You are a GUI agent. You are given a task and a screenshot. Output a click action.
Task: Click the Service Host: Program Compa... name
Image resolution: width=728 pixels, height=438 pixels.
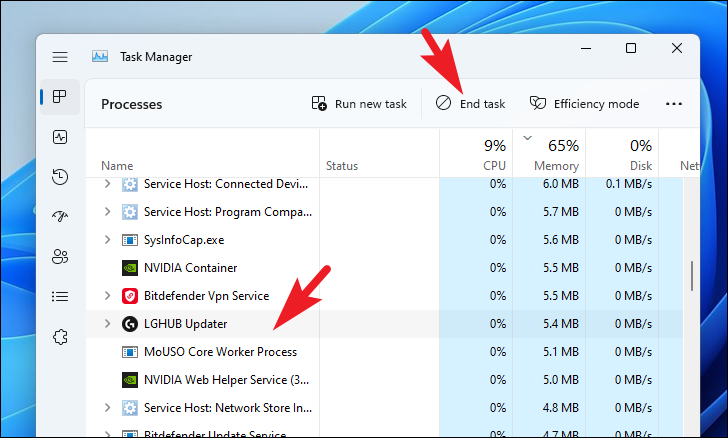click(x=228, y=212)
